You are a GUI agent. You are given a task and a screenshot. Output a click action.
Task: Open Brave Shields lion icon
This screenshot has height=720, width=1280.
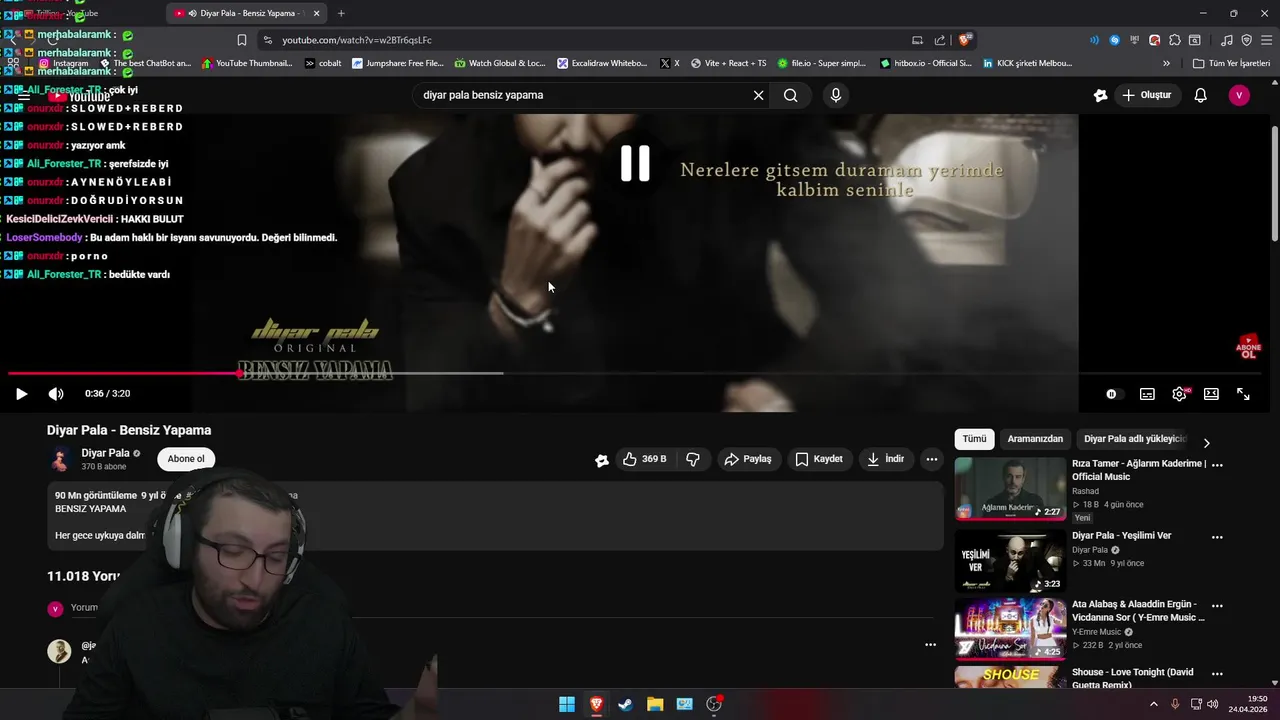tap(964, 40)
